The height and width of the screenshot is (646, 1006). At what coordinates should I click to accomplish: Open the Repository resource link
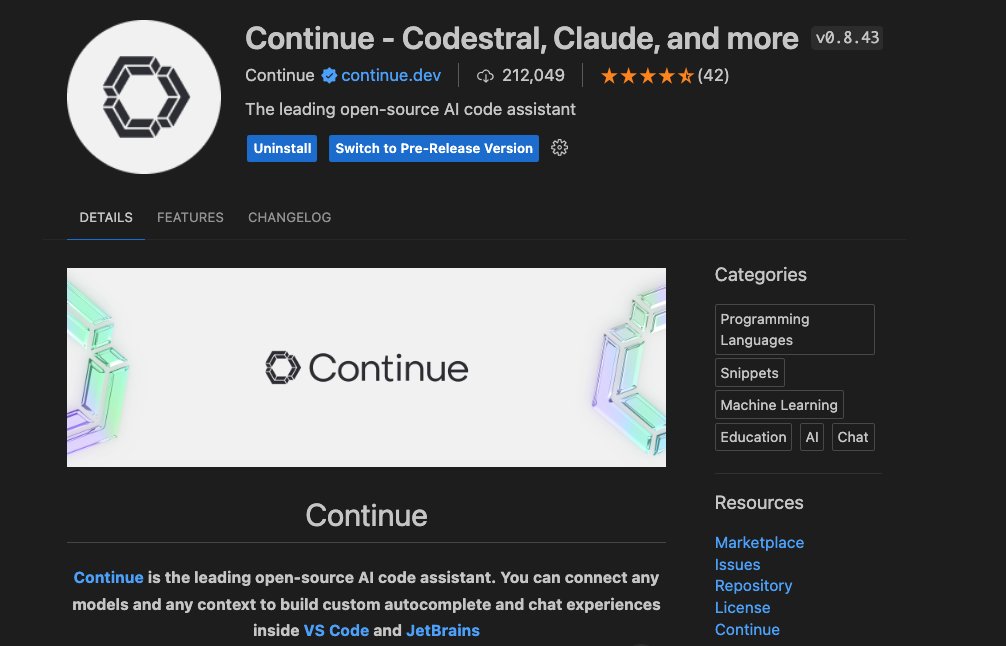click(753, 586)
